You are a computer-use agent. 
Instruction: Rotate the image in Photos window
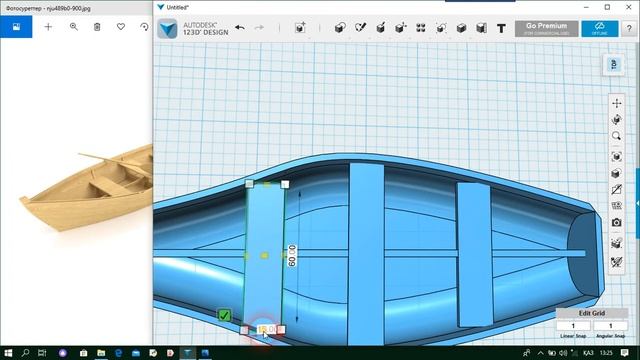coord(144,27)
